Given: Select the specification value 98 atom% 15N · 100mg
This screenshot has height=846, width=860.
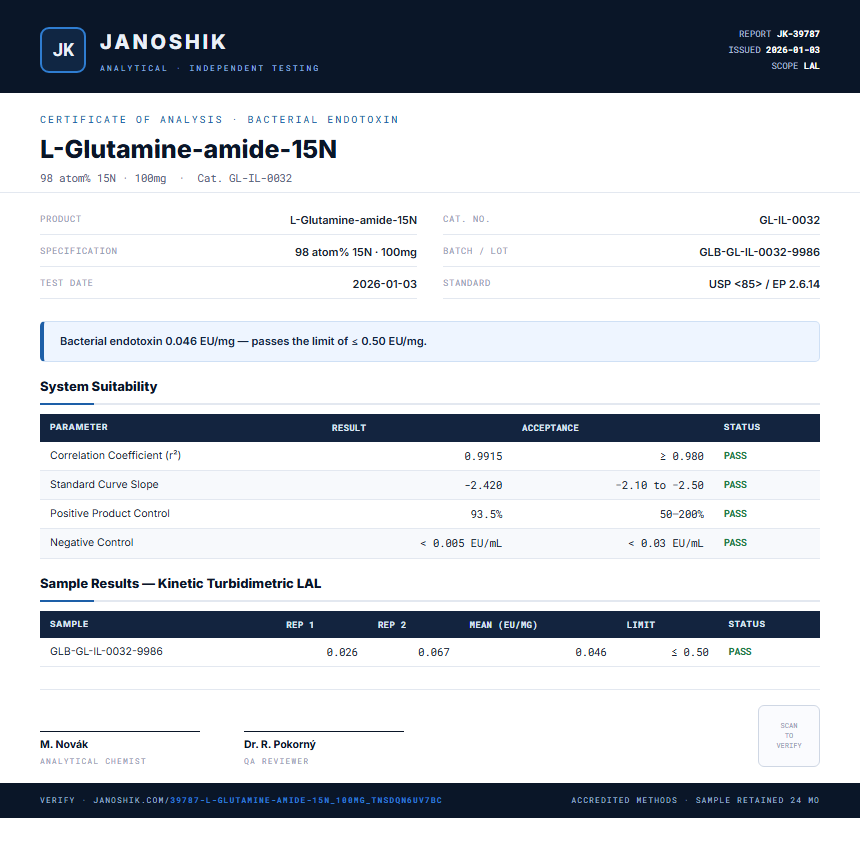Looking at the screenshot, I should [x=356, y=252].
